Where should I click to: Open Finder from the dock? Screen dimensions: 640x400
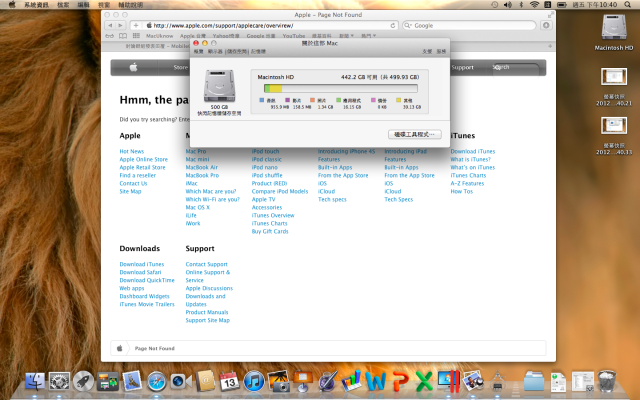pos(35,381)
